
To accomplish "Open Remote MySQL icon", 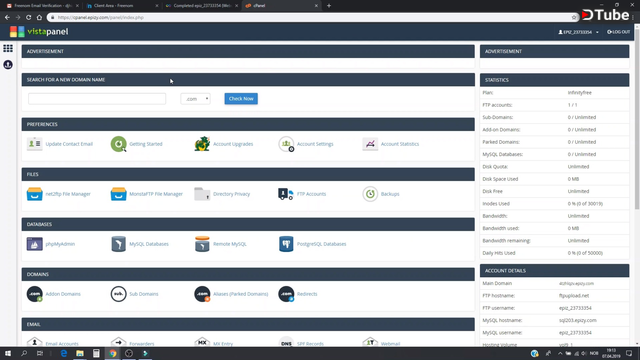I will [x=202, y=244].
